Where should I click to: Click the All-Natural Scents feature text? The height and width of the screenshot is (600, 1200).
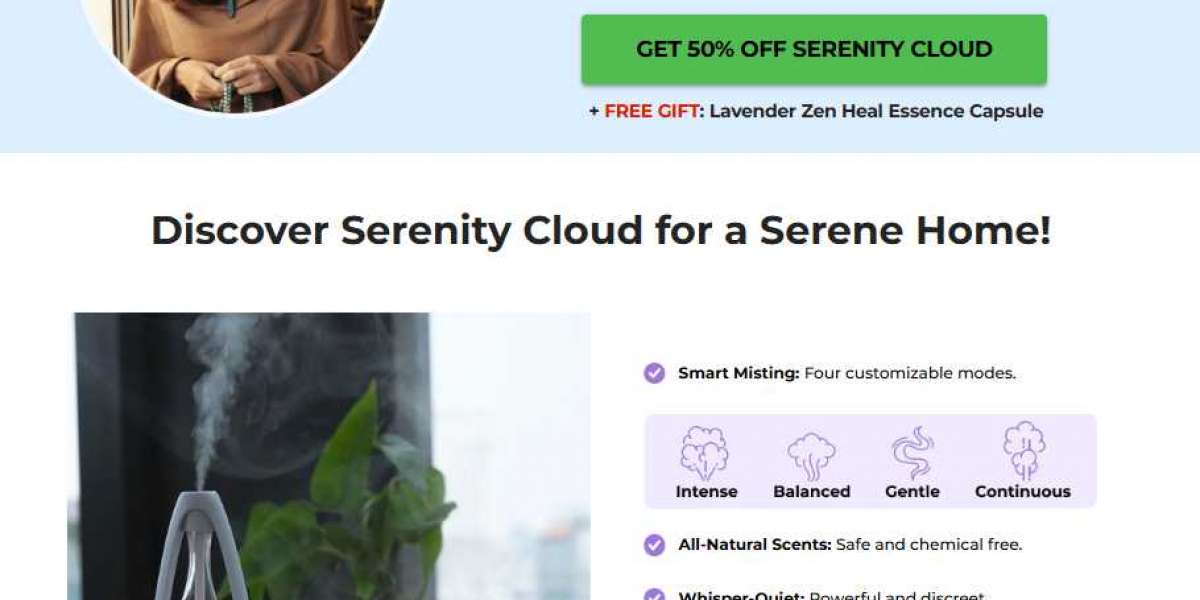pos(850,545)
